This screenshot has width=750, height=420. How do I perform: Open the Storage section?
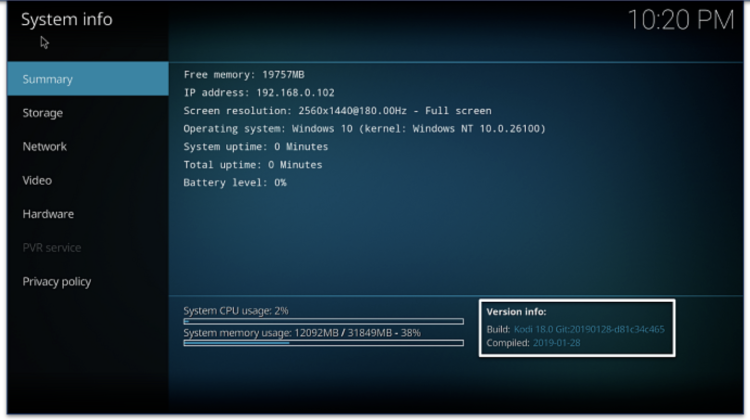click(88, 113)
